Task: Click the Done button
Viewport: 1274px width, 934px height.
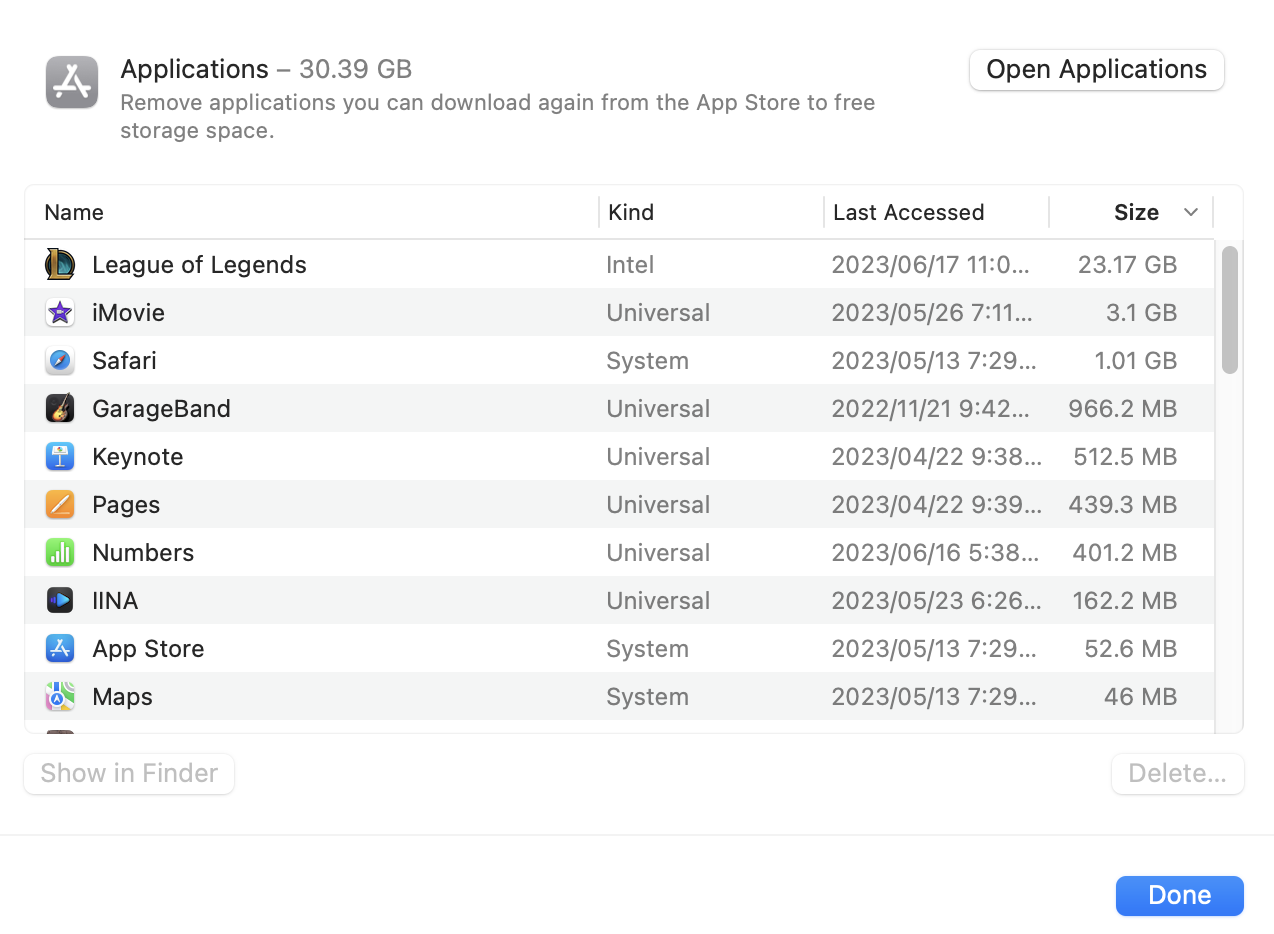Action: (x=1180, y=896)
